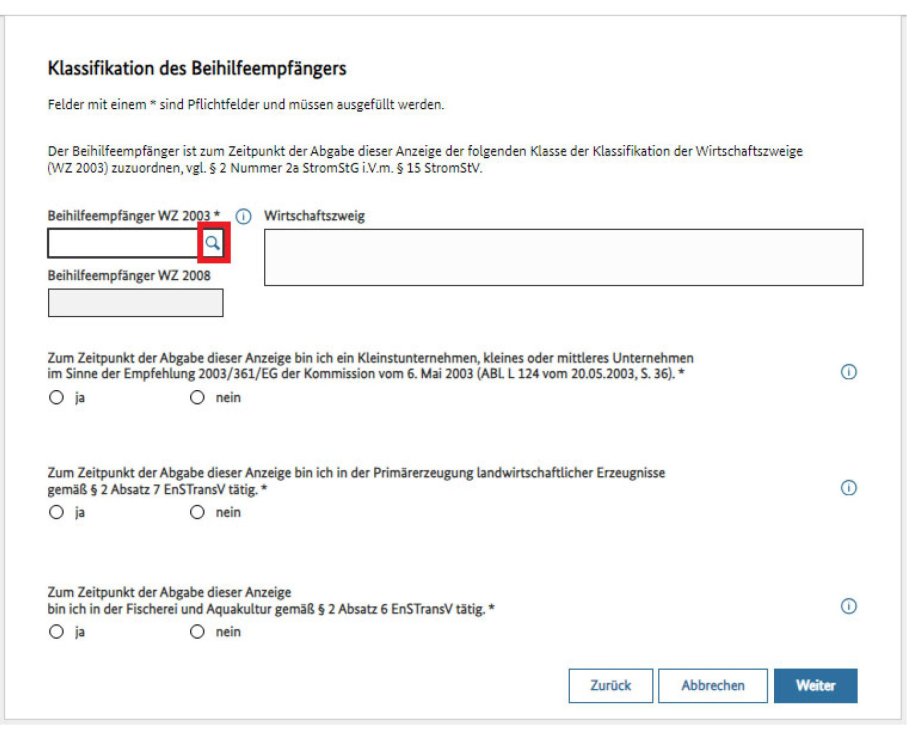The height and width of the screenshot is (730, 912).
Task: Open info icon for Kleinstunternehmen question
Action: pos(849,372)
